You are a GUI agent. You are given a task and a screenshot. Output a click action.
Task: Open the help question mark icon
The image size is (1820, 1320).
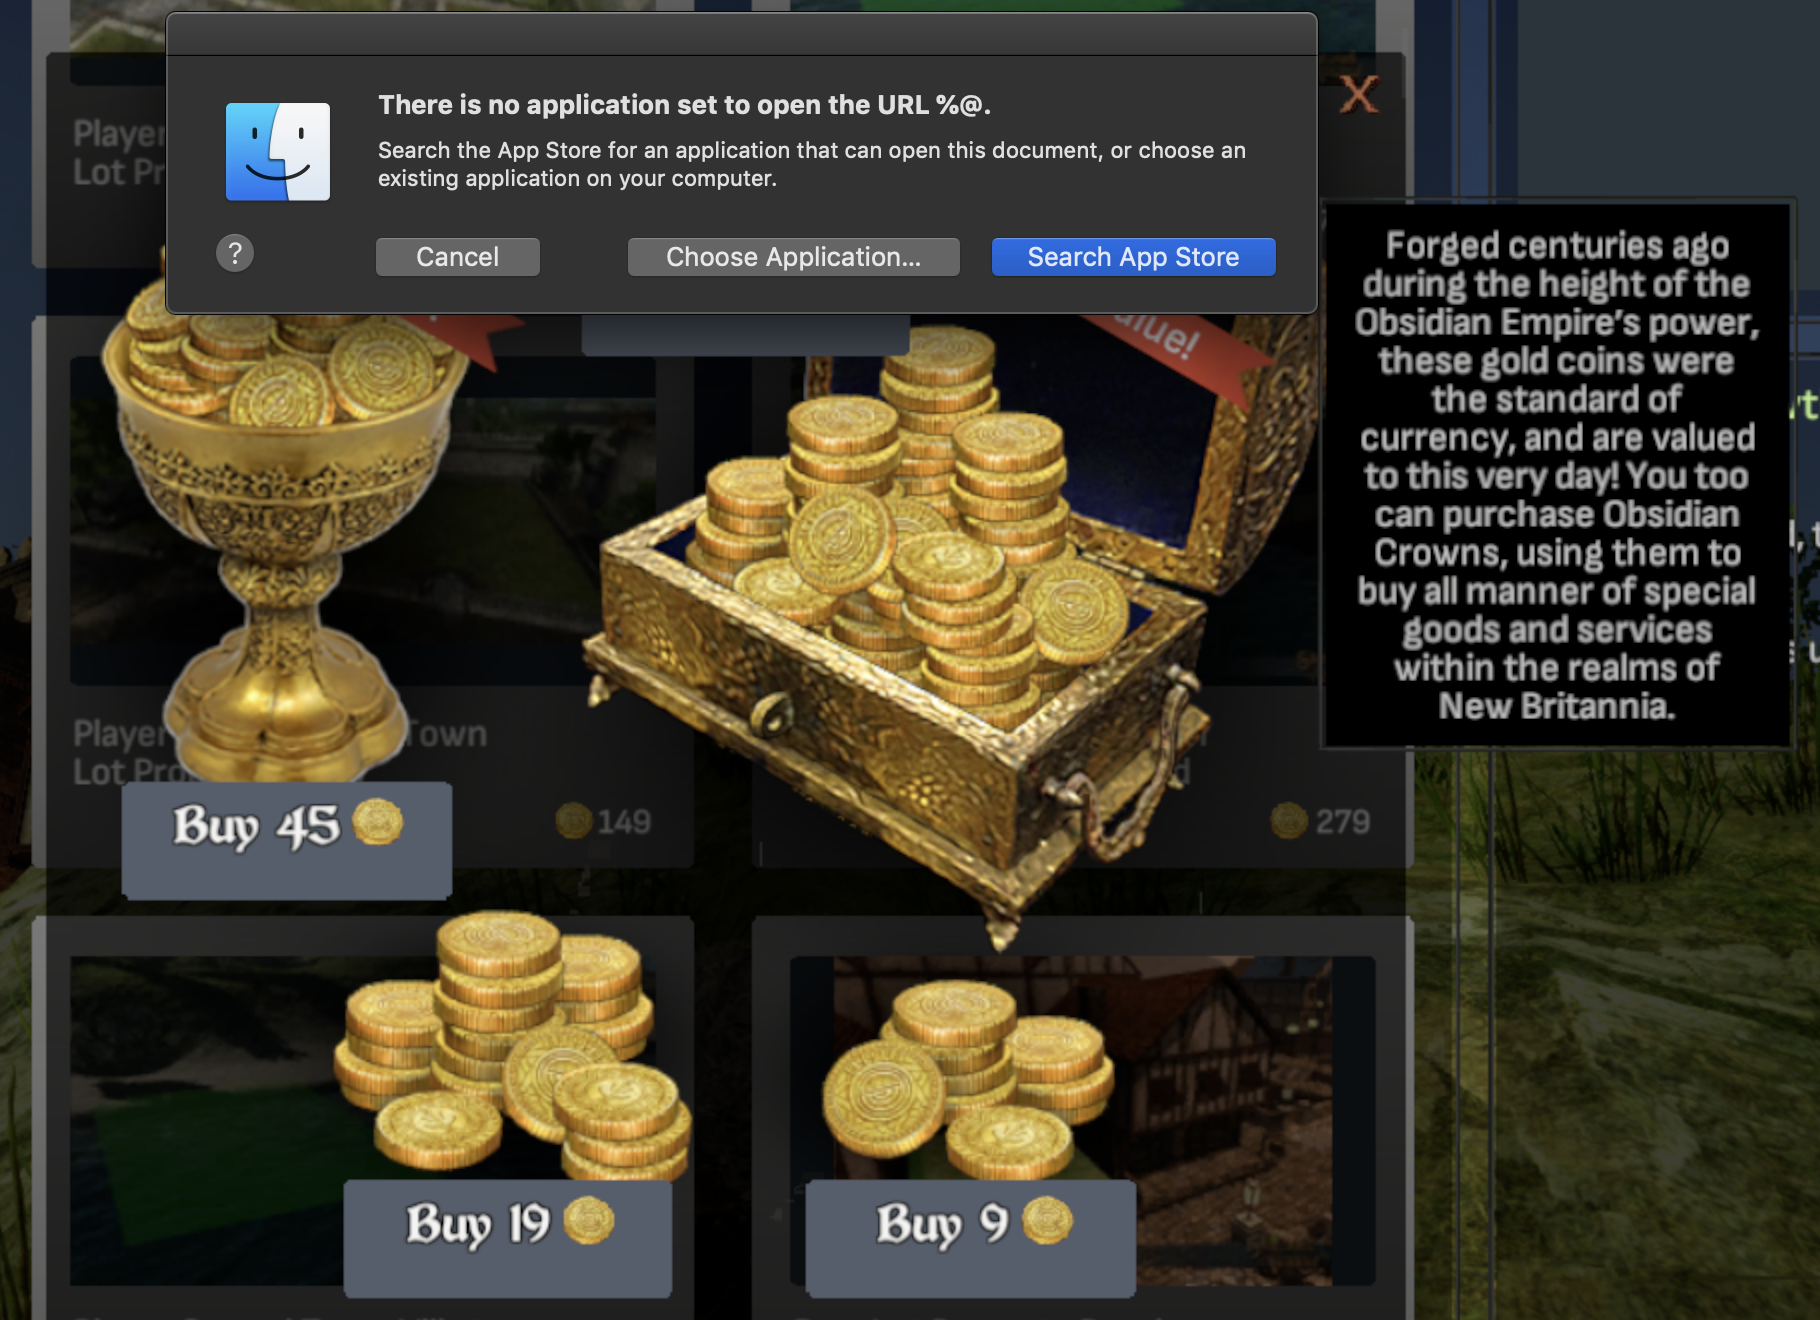pyautogui.click(x=235, y=253)
